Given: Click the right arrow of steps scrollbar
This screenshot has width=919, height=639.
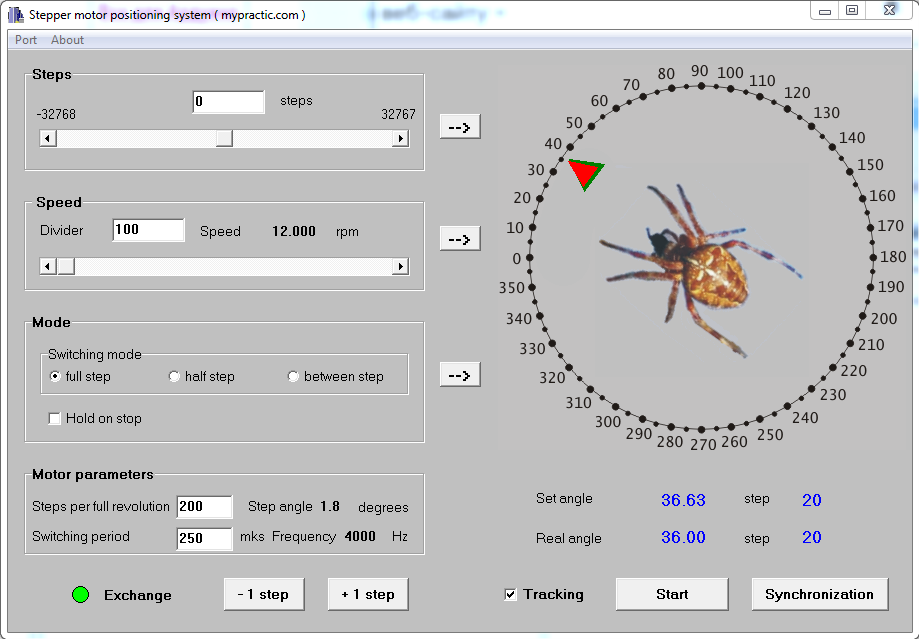Looking at the screenshot, I should [x=400, y=138].
